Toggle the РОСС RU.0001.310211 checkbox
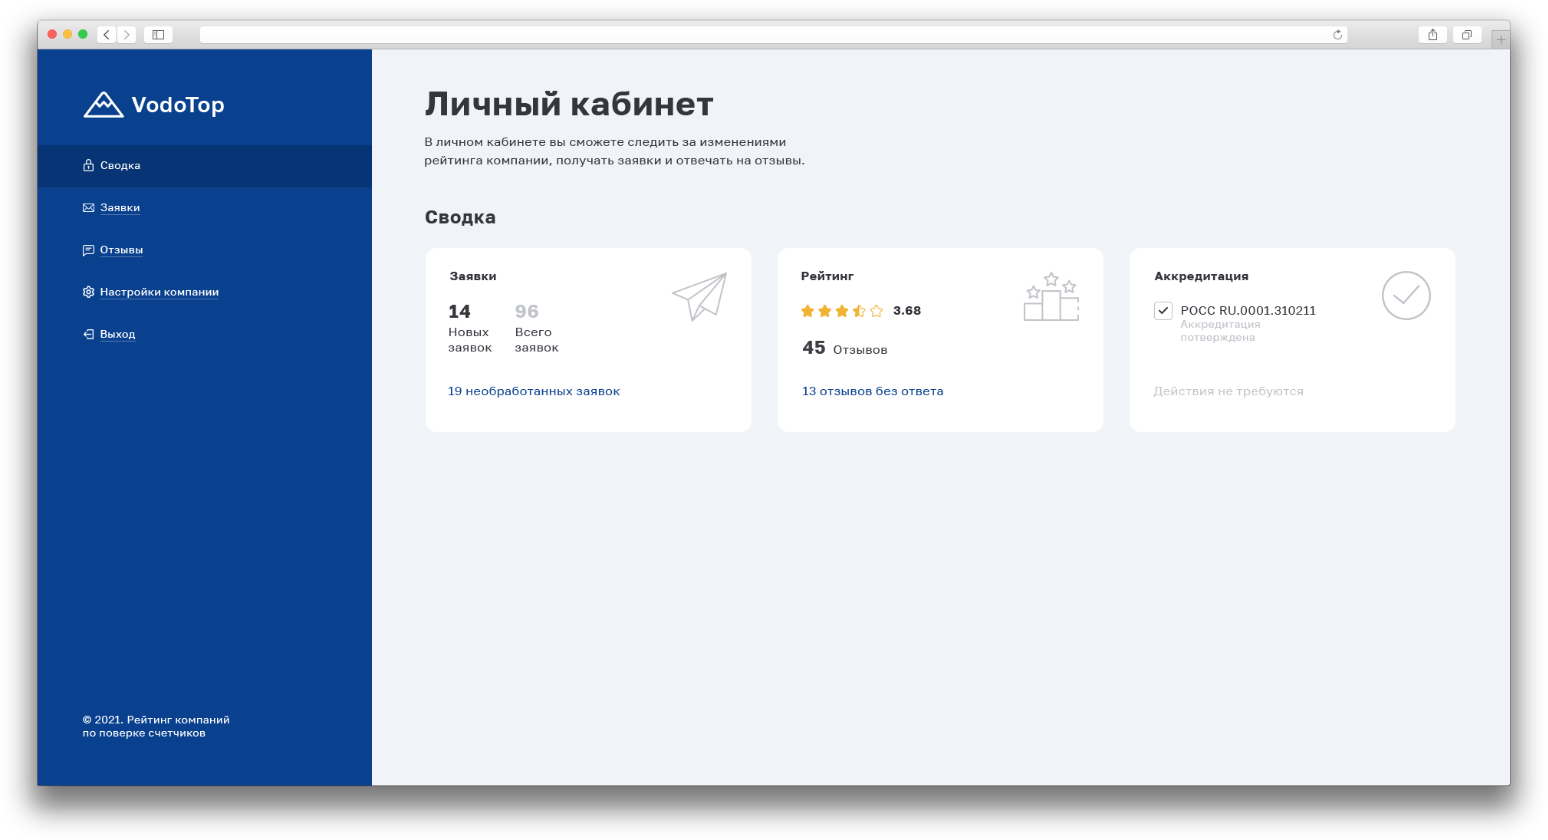The image size is (1548, 840). 1163,311
